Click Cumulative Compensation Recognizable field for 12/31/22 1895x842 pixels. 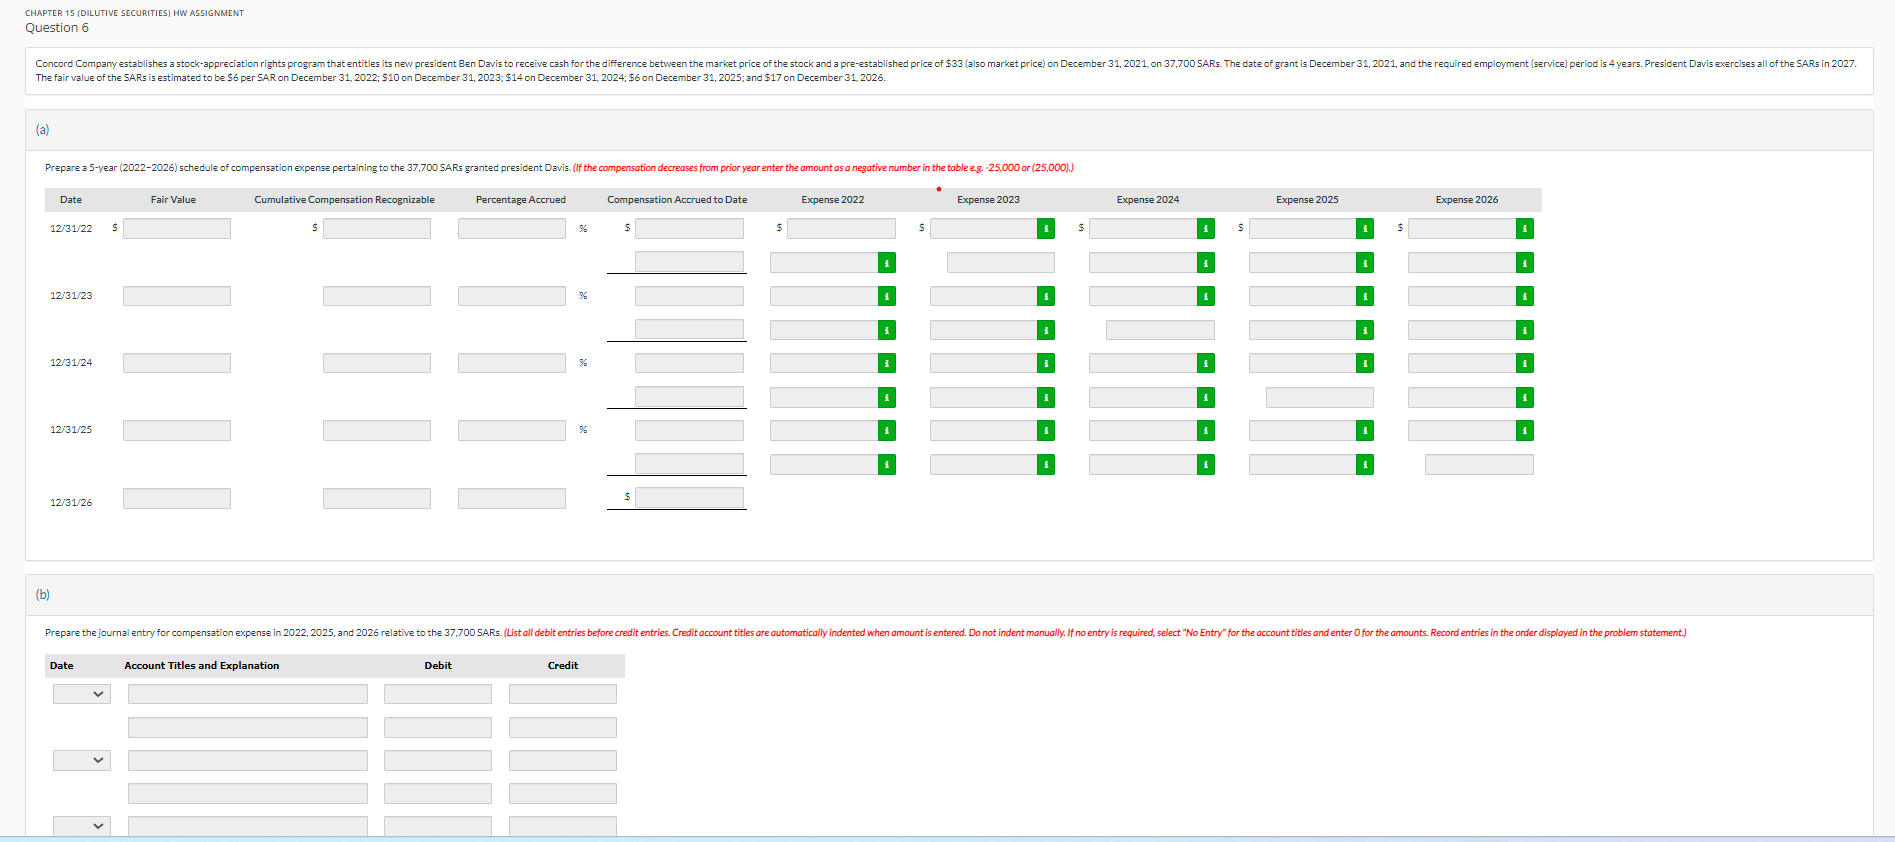pos(377,229)
